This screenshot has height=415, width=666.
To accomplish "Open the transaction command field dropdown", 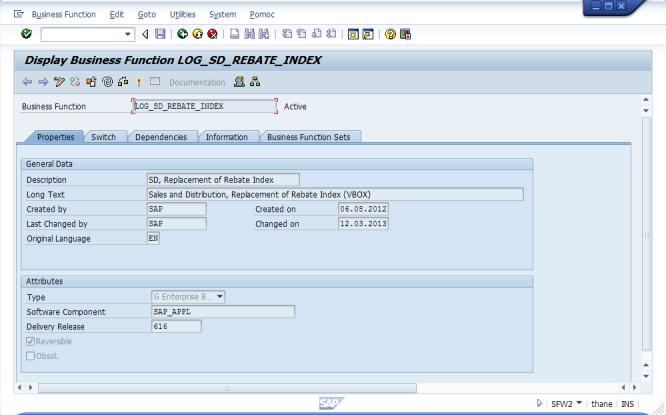I will 127,34.
